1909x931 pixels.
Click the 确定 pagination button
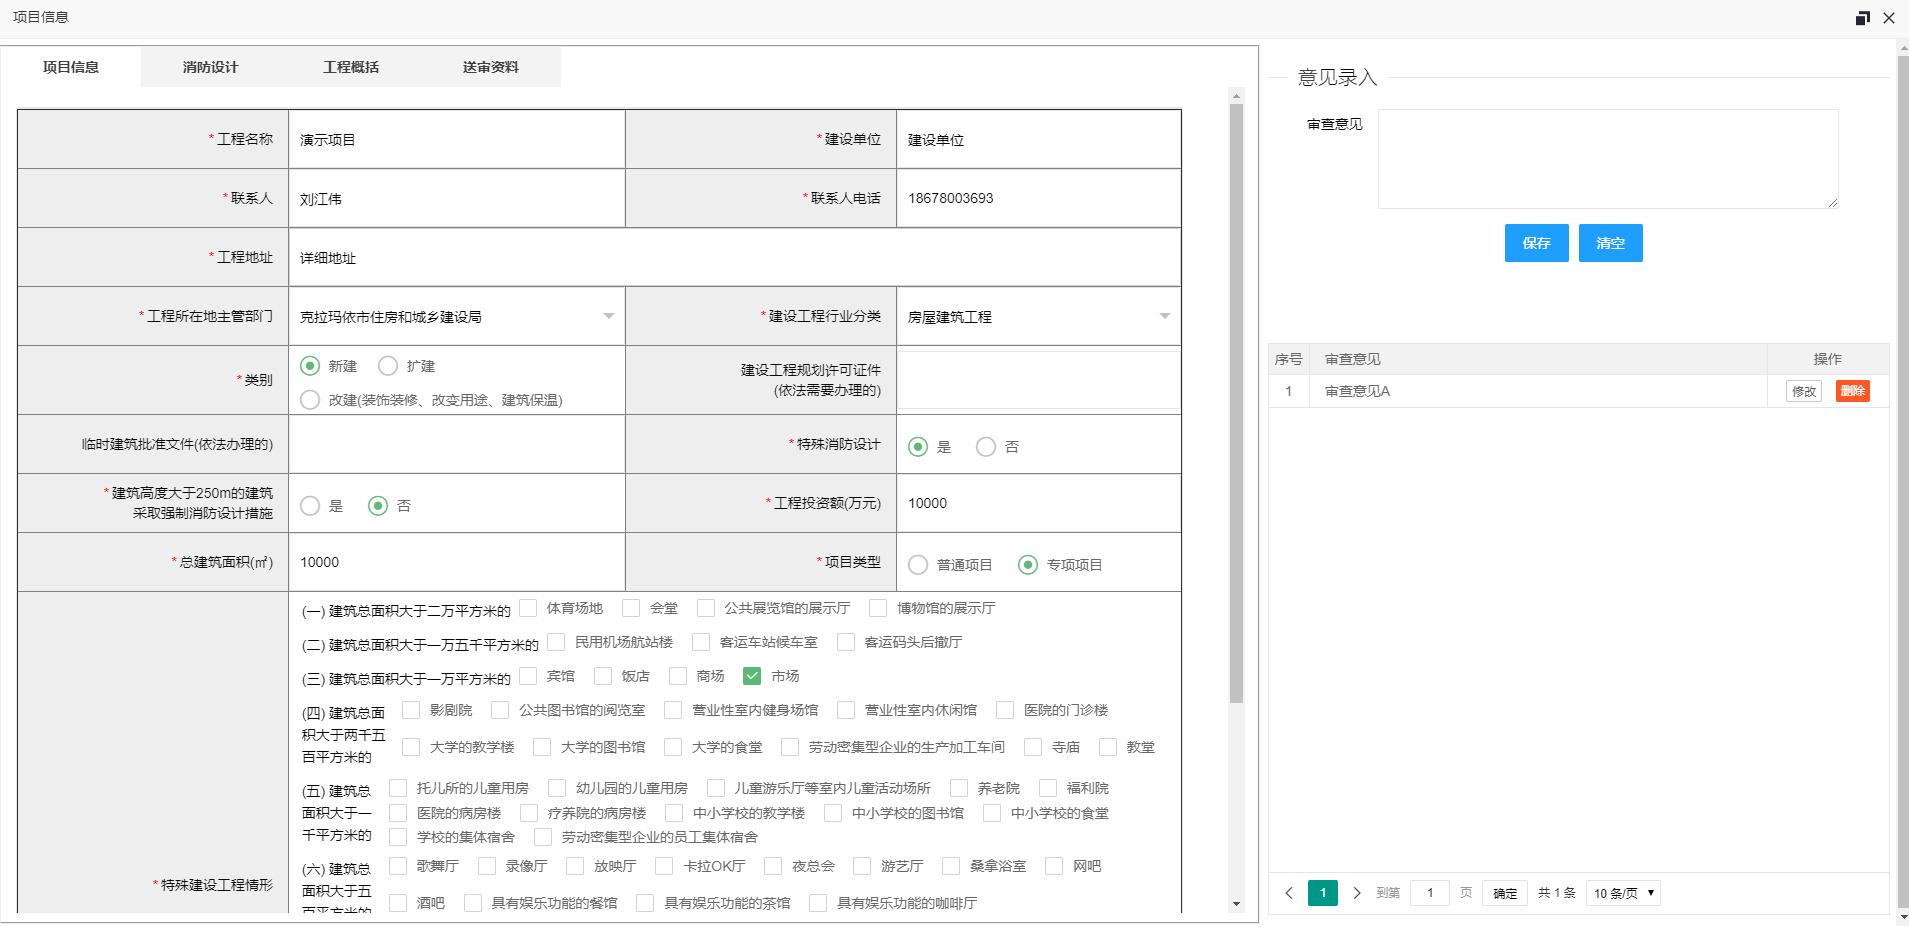1505,893
